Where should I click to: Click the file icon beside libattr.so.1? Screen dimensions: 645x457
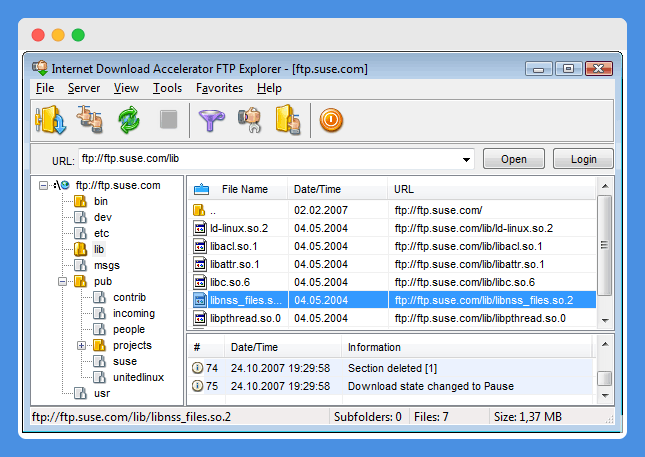coord(200,264)
